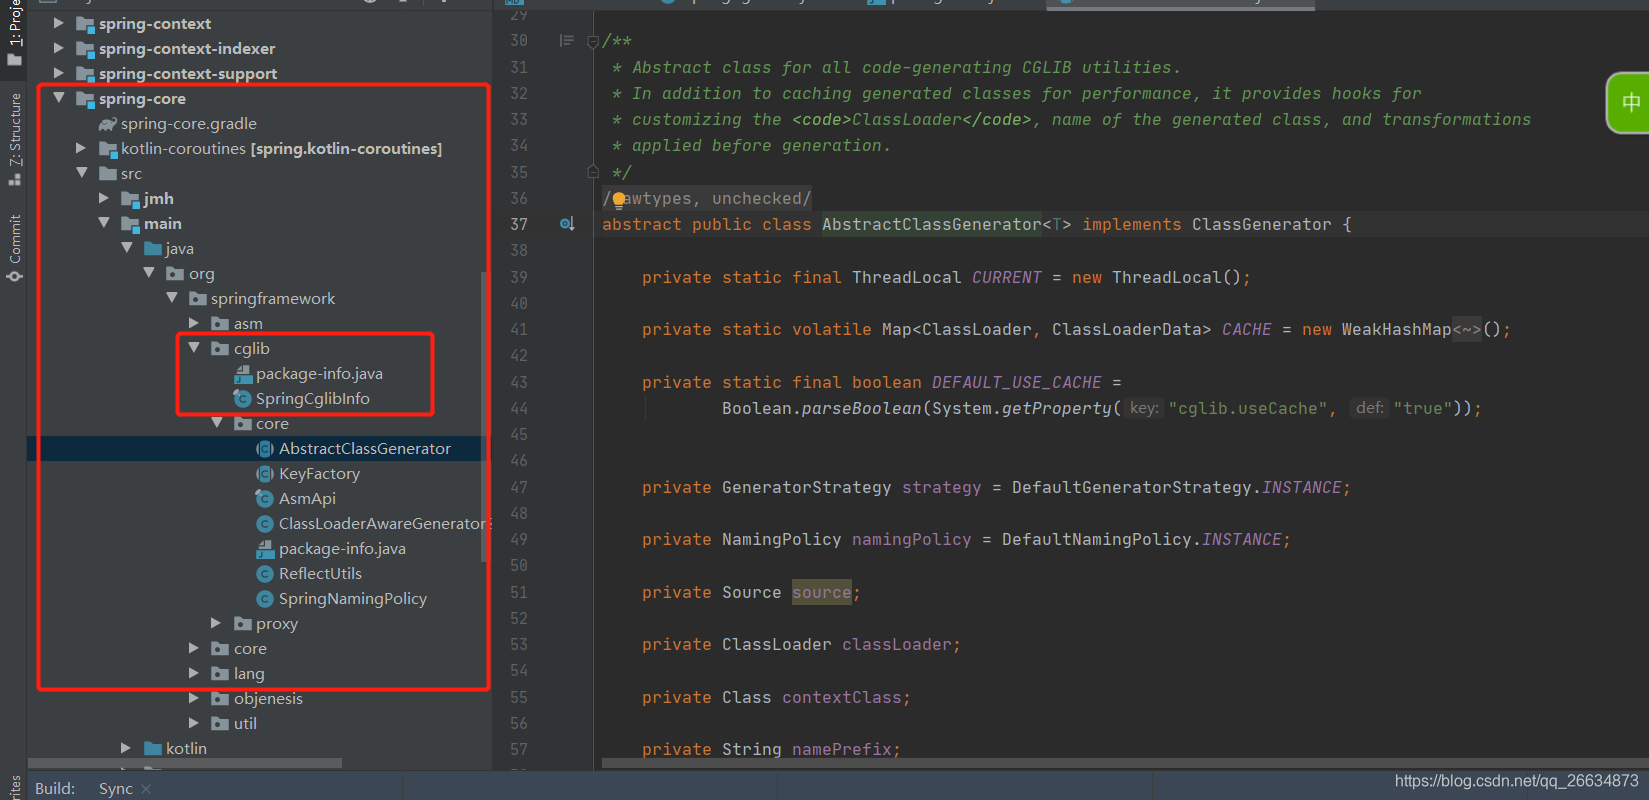Open the KeyFactory class
Screen dimensions: 1649x800
pos(319,473)
